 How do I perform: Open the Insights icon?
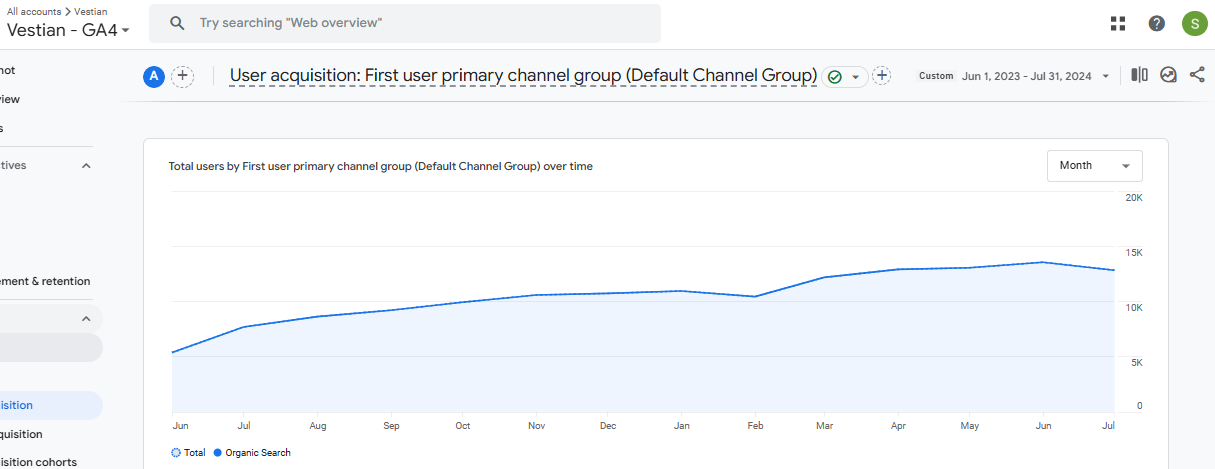coord(1168,75)
